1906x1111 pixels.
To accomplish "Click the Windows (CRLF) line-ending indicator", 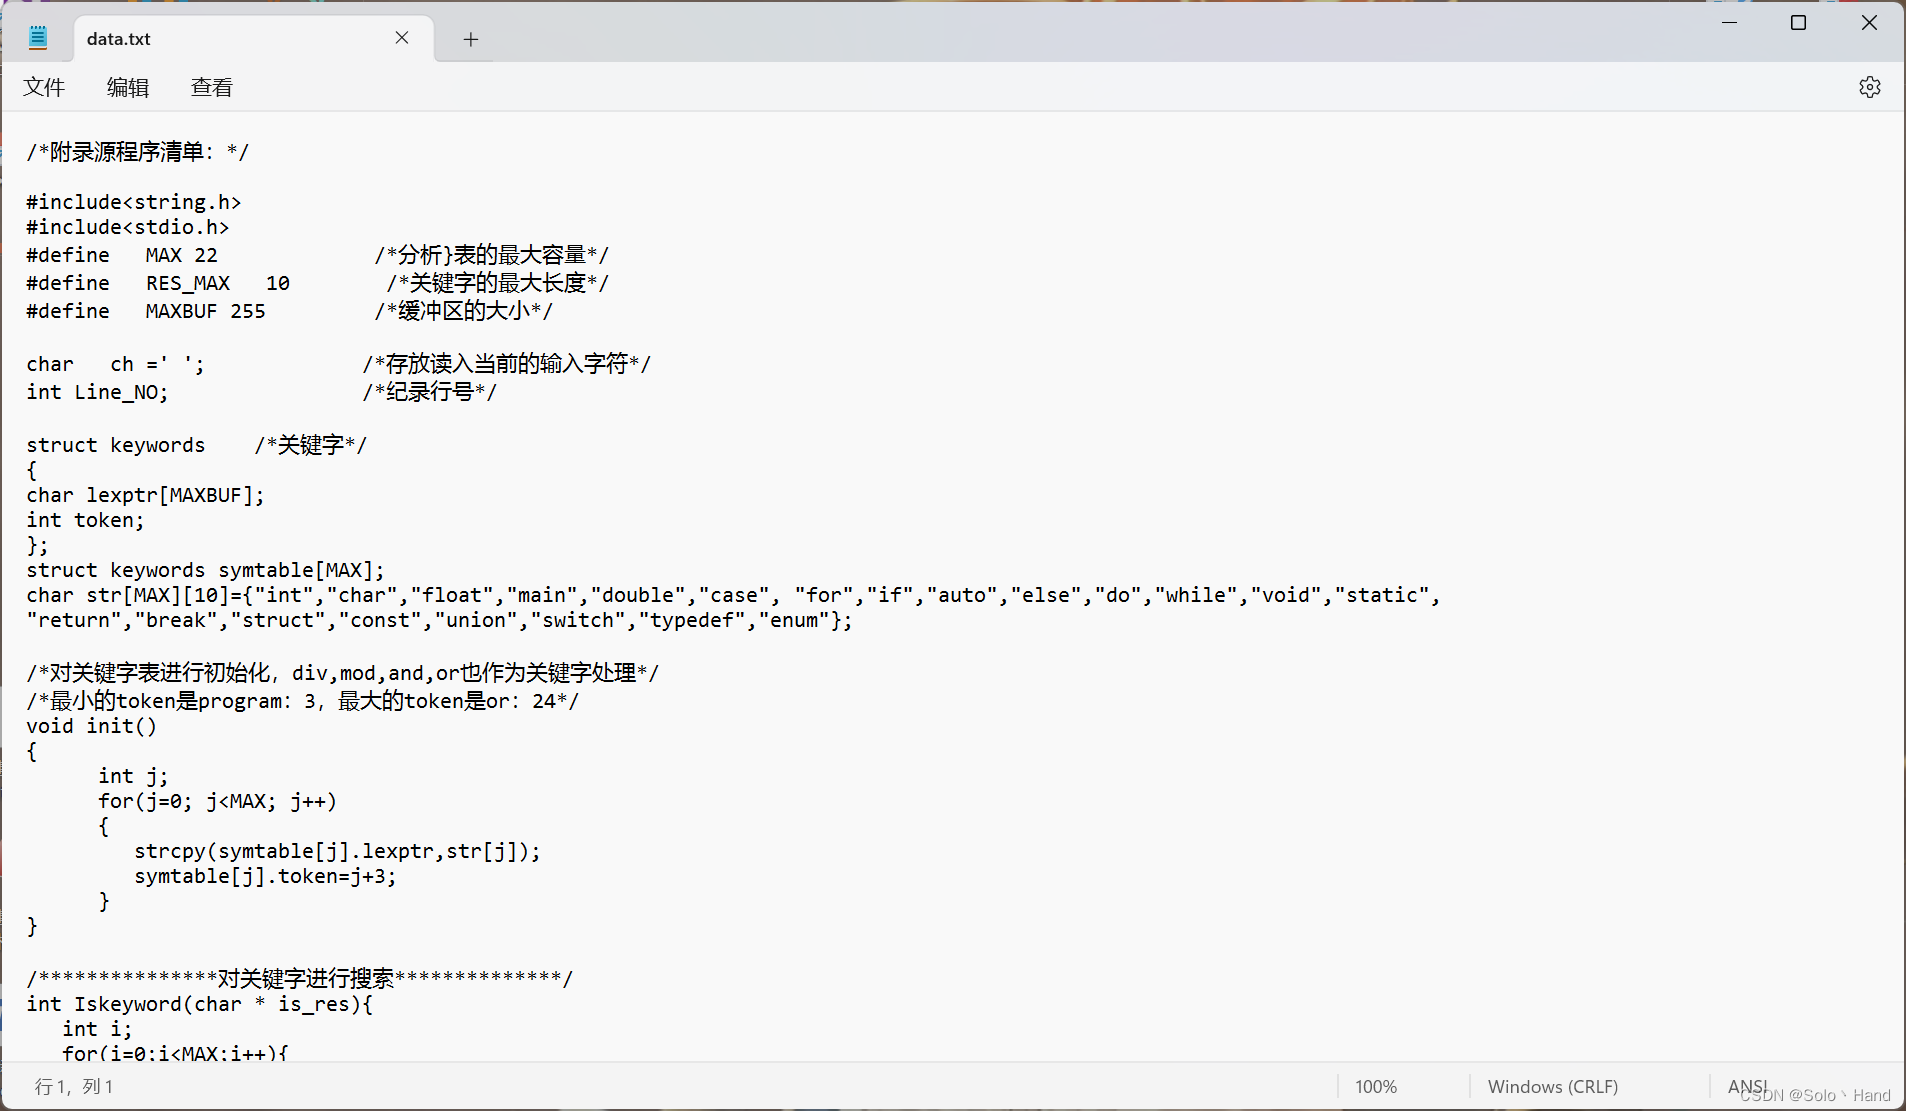I will point(1553,1086).
